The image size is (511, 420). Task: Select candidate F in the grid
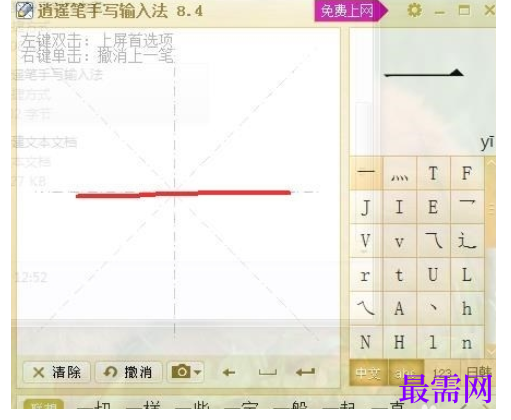(x=467, y=173)
